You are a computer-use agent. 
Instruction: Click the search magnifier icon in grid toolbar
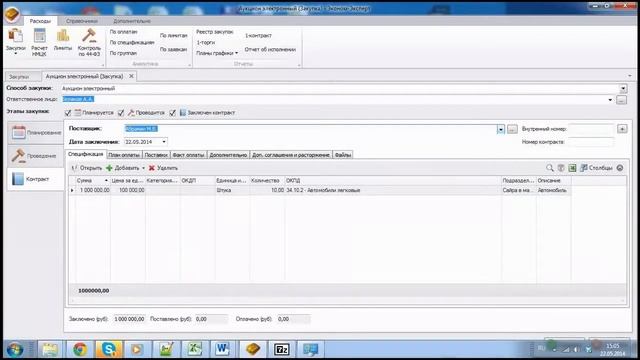tap(550, 168)
